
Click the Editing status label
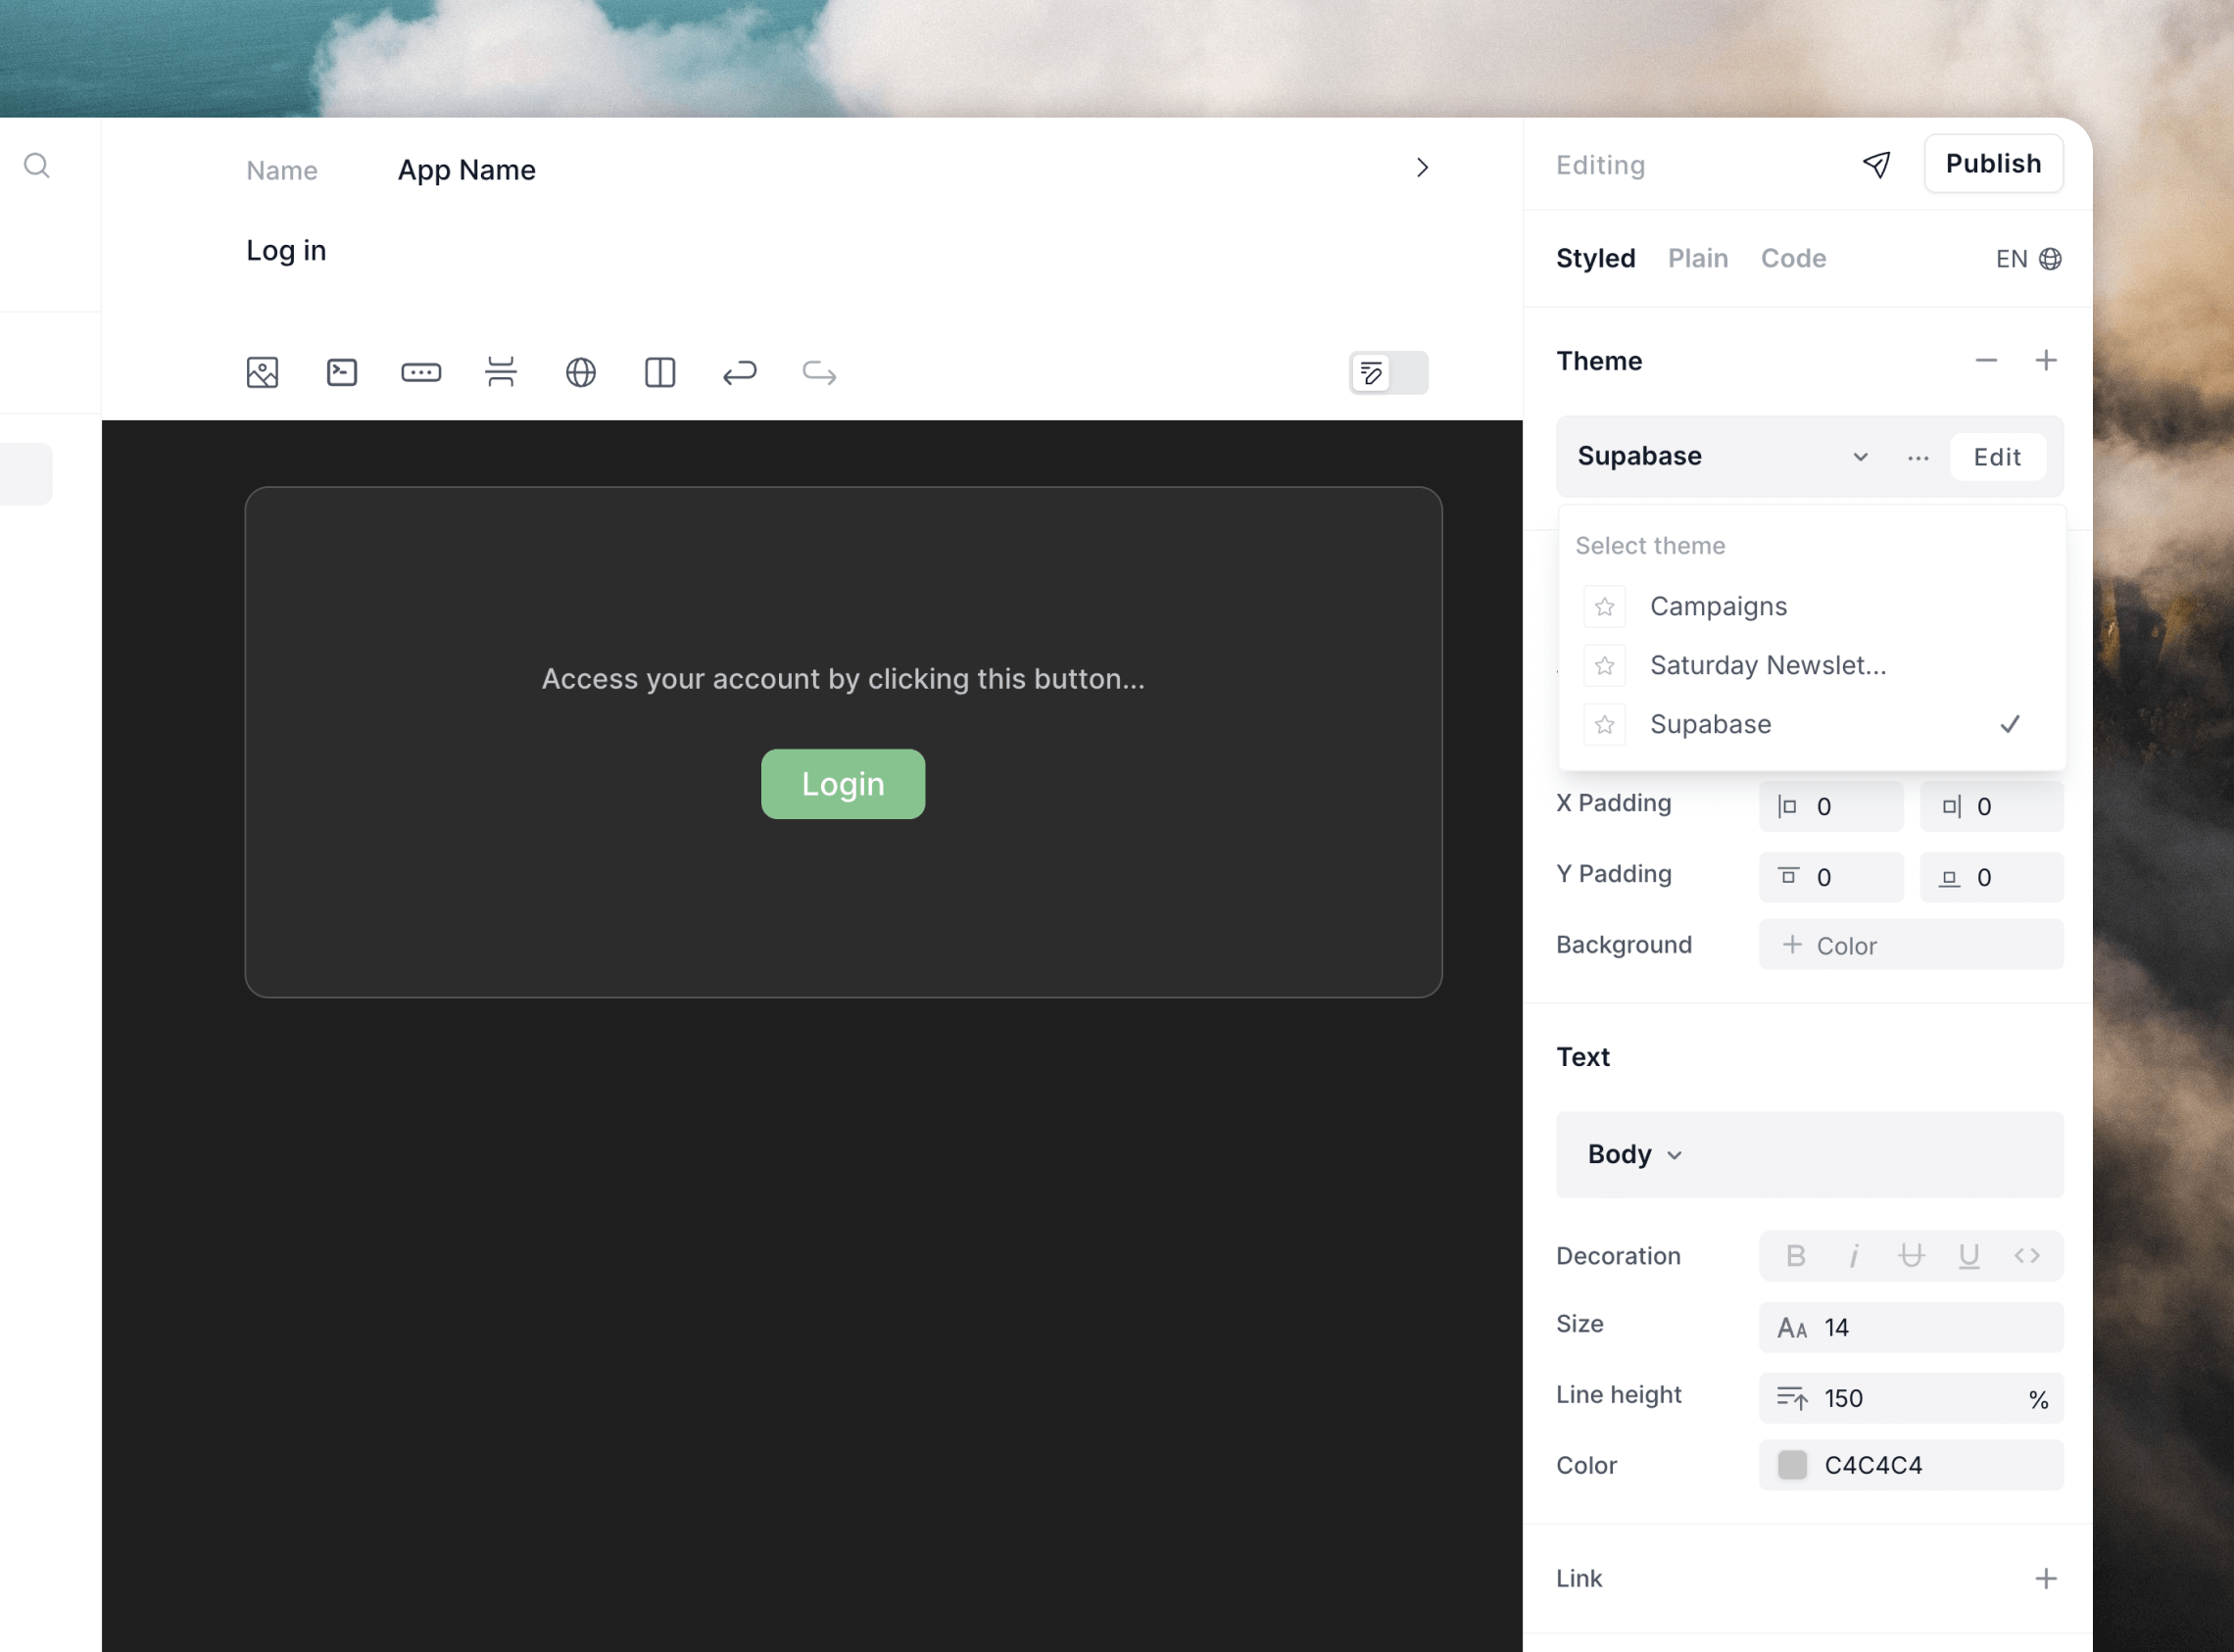click(x=1600, y=165)
